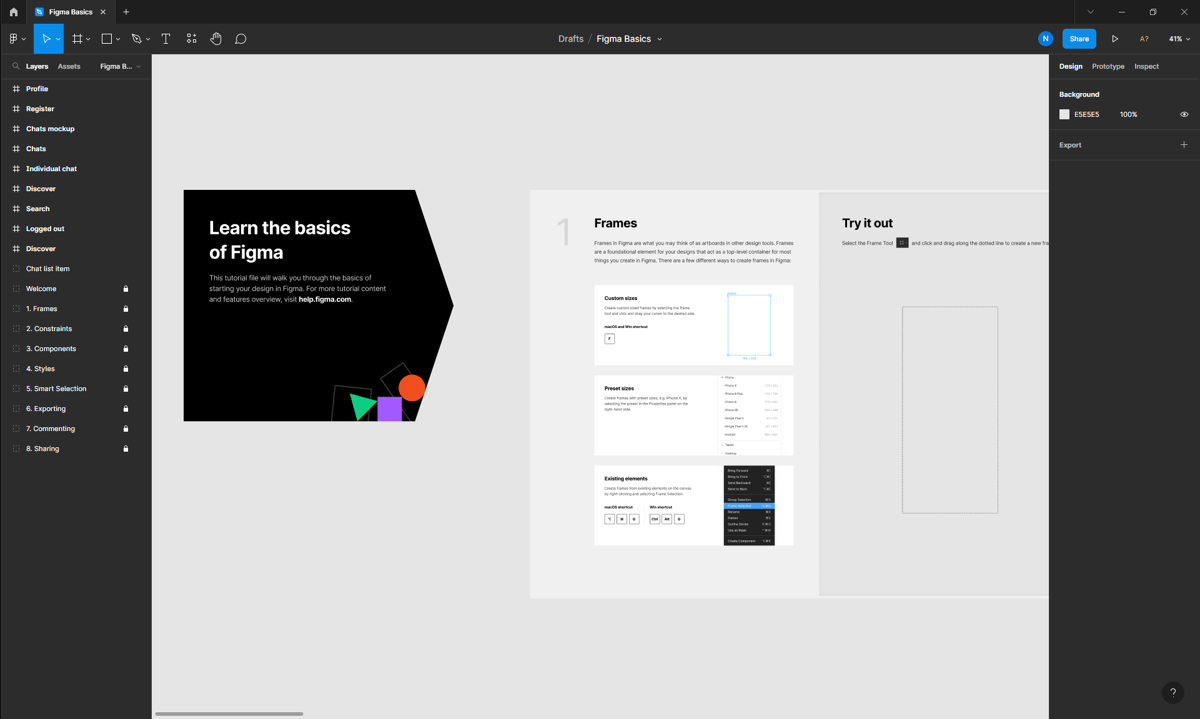
Task: Unlock the 4. Styles layer
Action: coord(126,369)
